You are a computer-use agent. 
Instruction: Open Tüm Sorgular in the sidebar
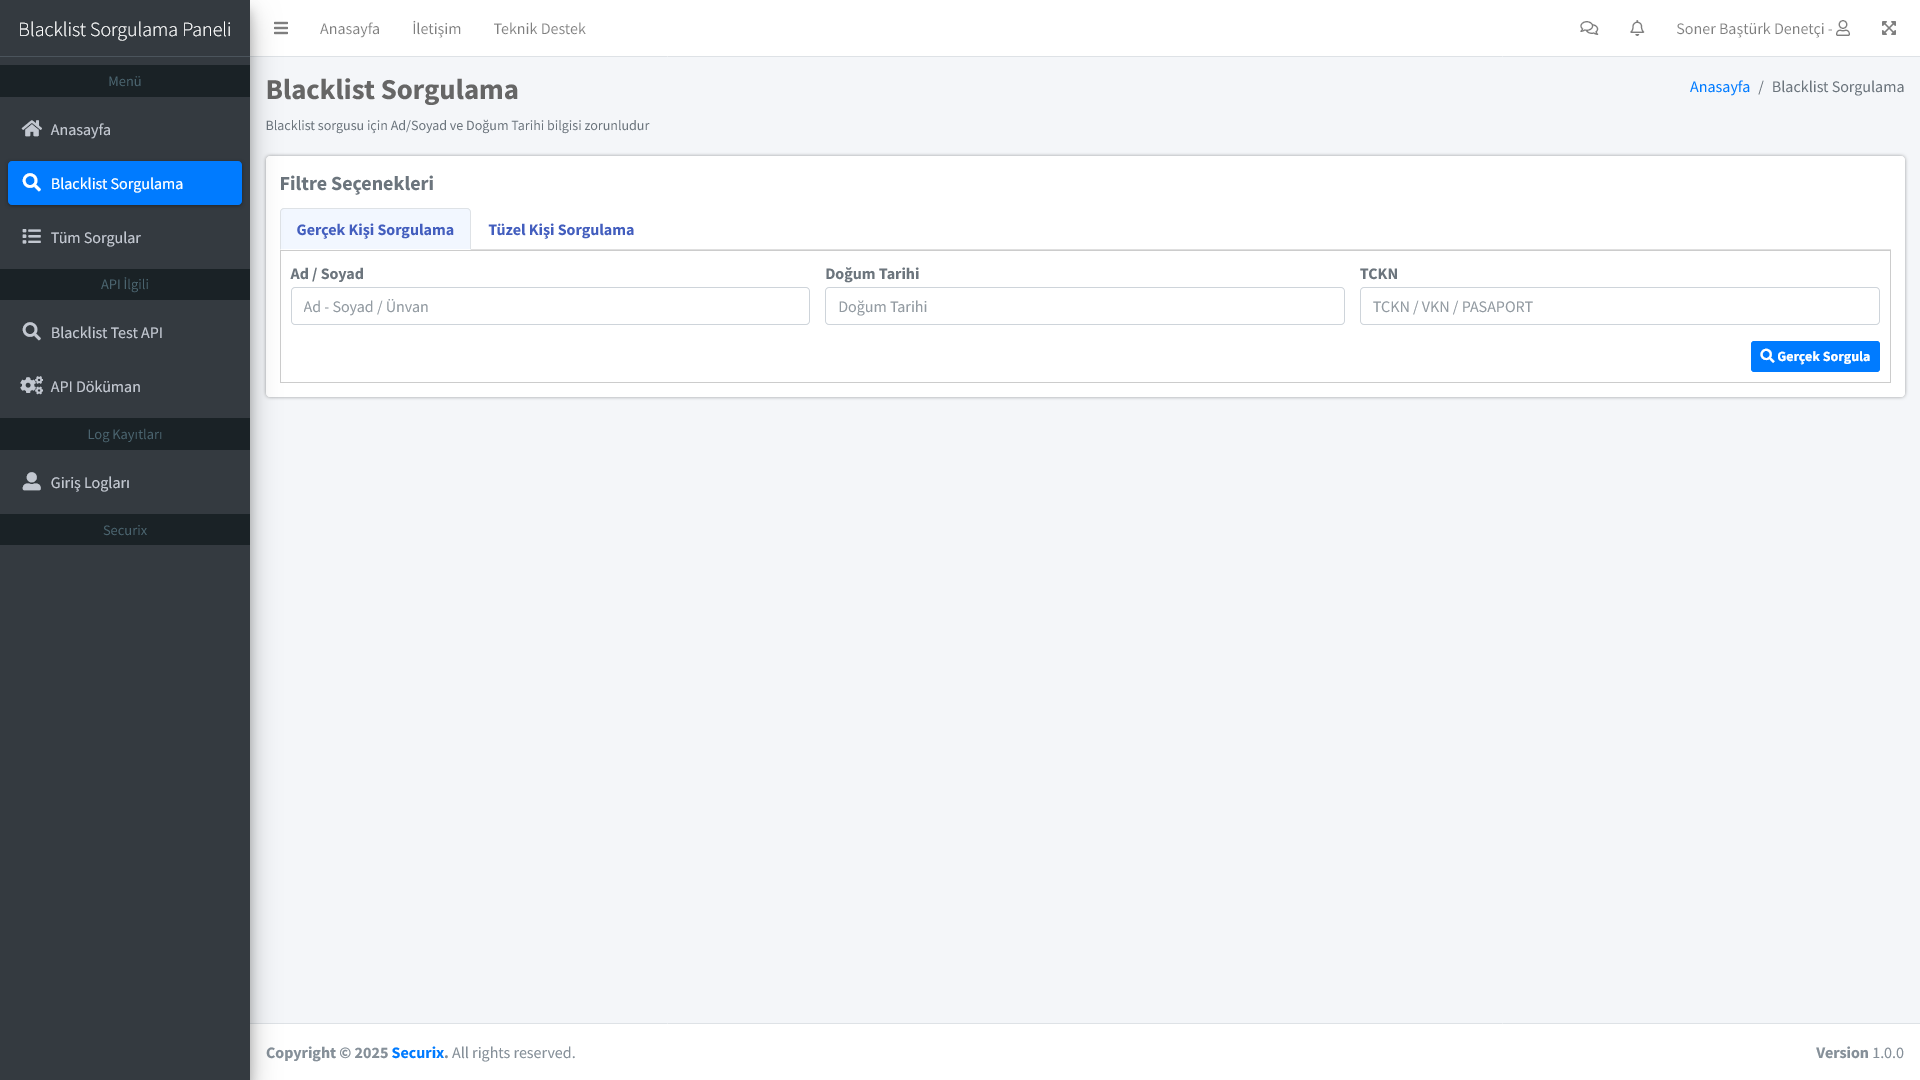pos(125,237)
